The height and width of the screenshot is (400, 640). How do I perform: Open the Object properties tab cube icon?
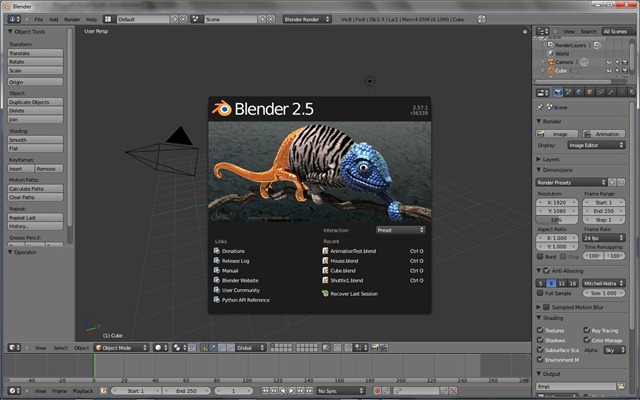point(589,93)
